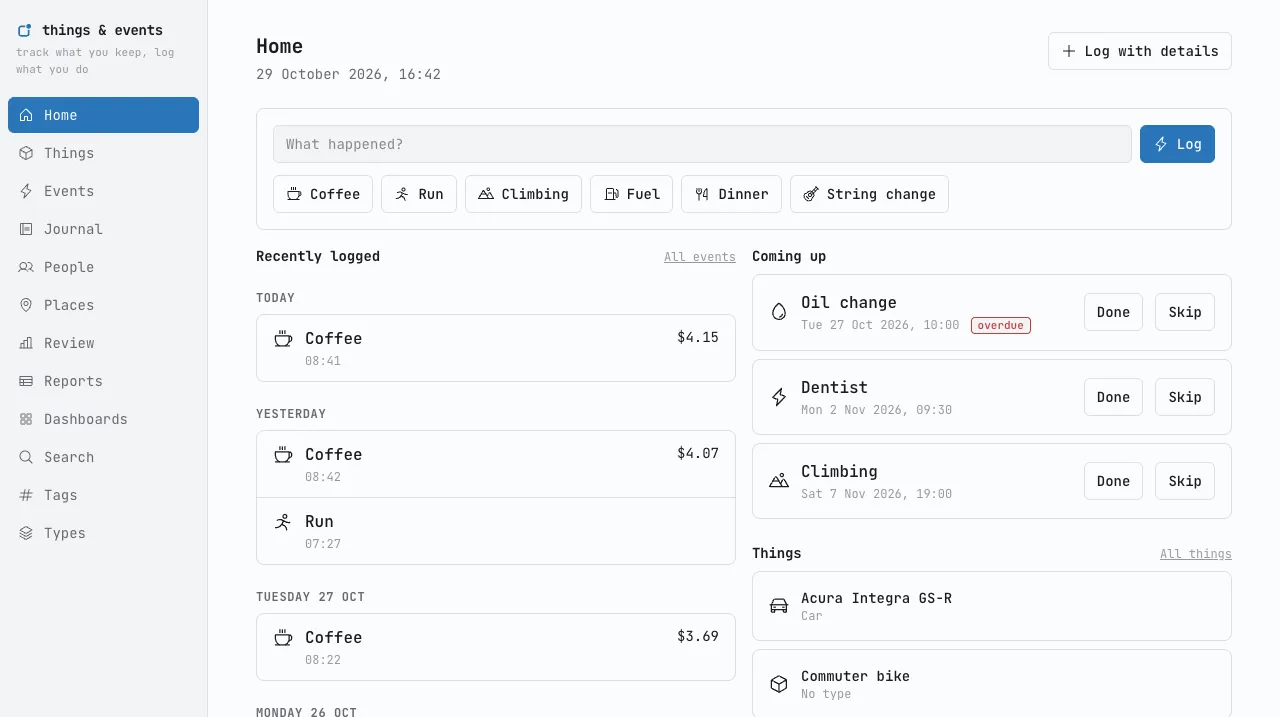Image resolution: width=1280 pixels, height=717 pixels.
Task: Click the plus icon in Log with details
Action: (x=1069, y=51)
